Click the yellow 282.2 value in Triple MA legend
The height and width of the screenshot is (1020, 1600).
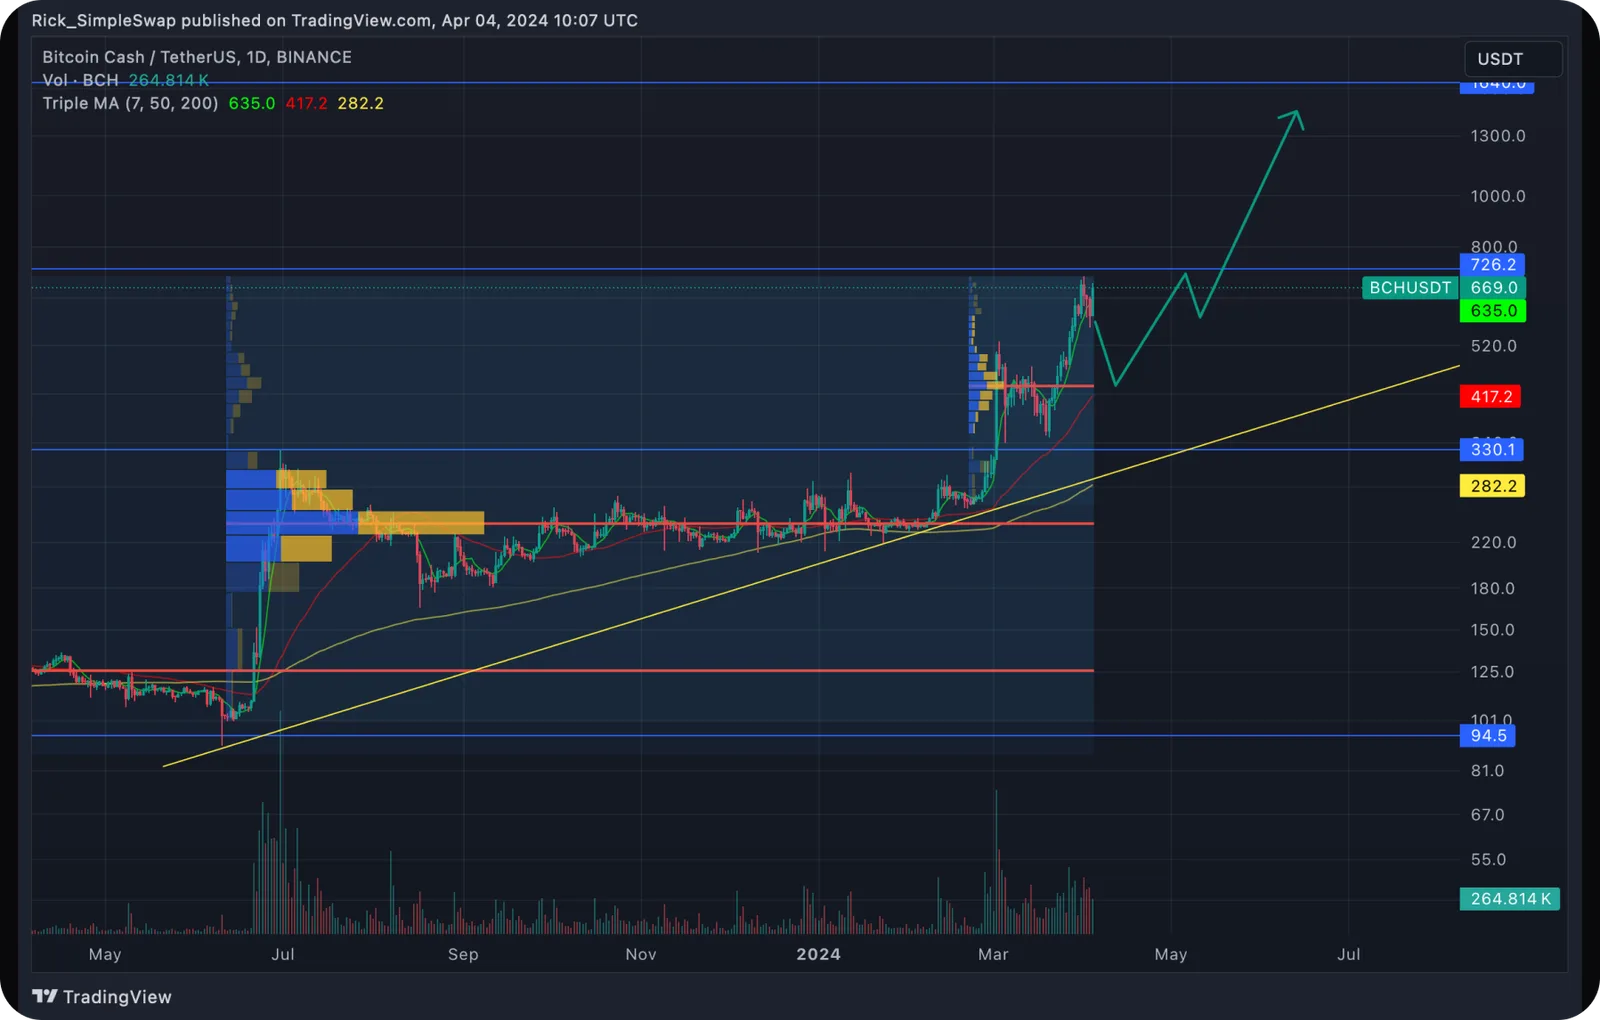(361, 103)
